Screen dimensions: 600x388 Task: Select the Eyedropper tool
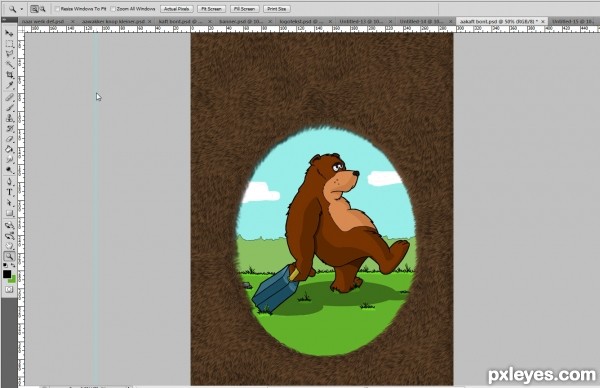[9, 85]
